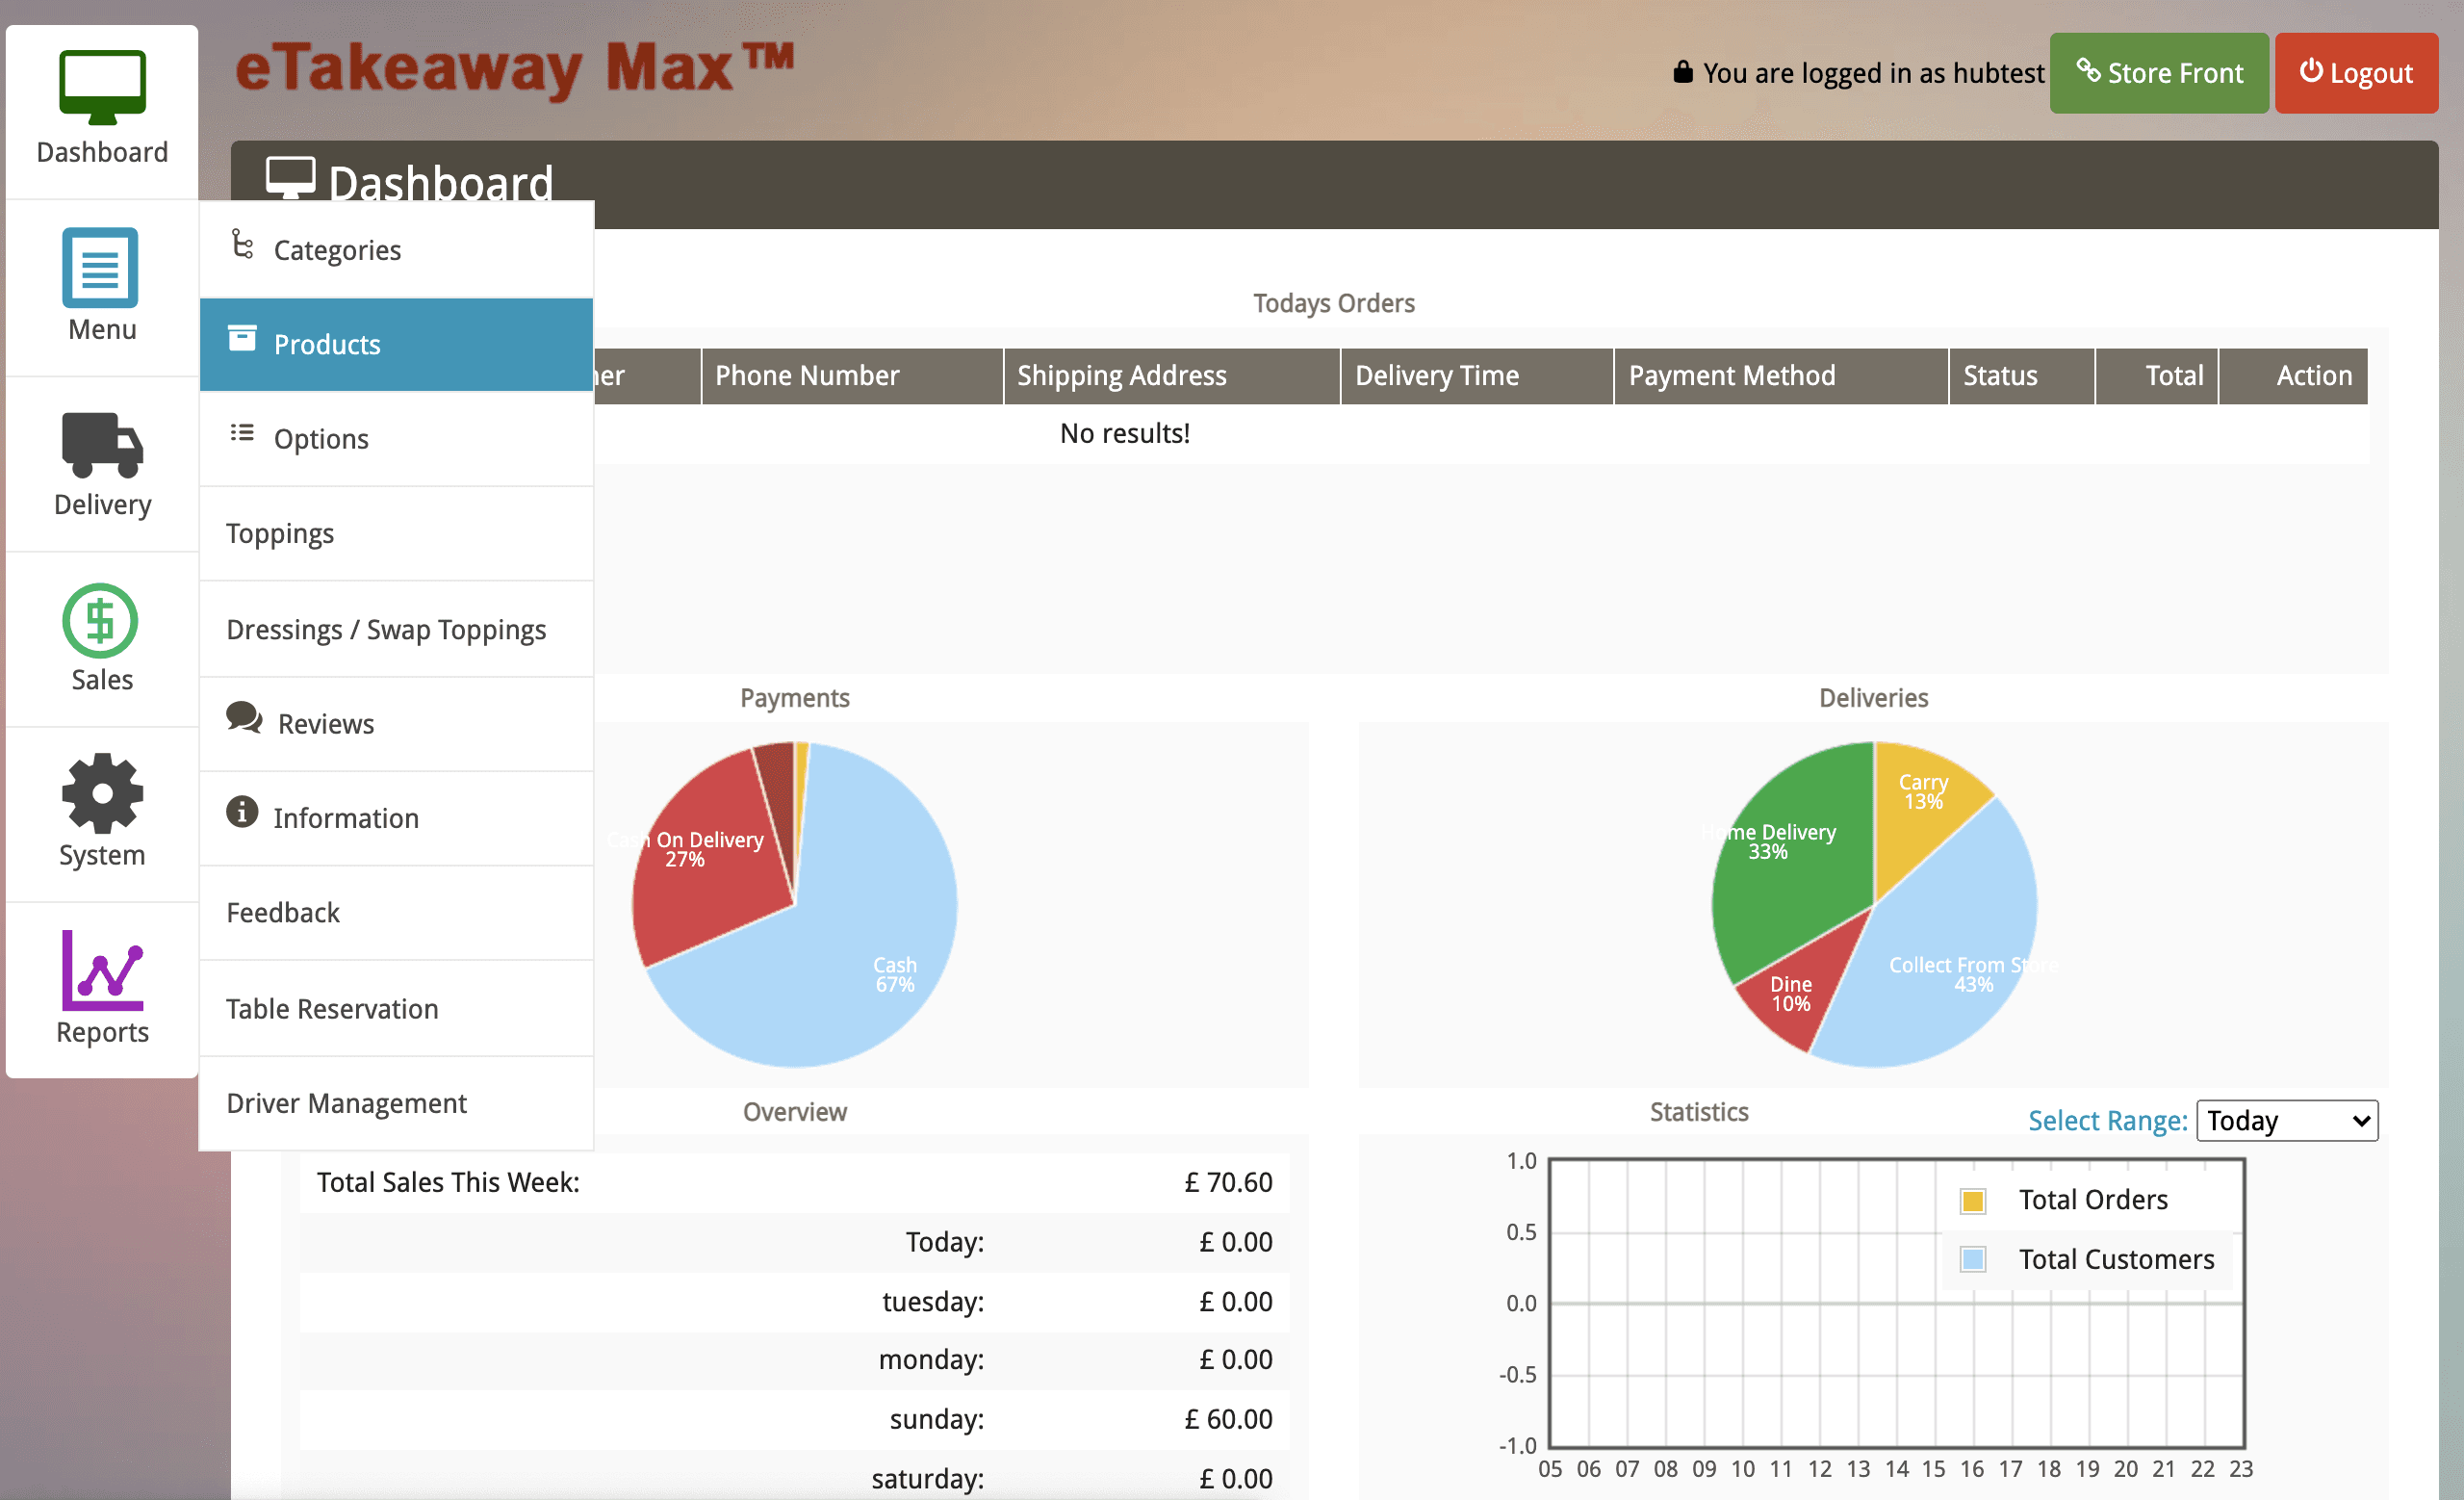2464x1500 pixels.
Task: Click the Store Front button
Action: tap(2159, 72)
